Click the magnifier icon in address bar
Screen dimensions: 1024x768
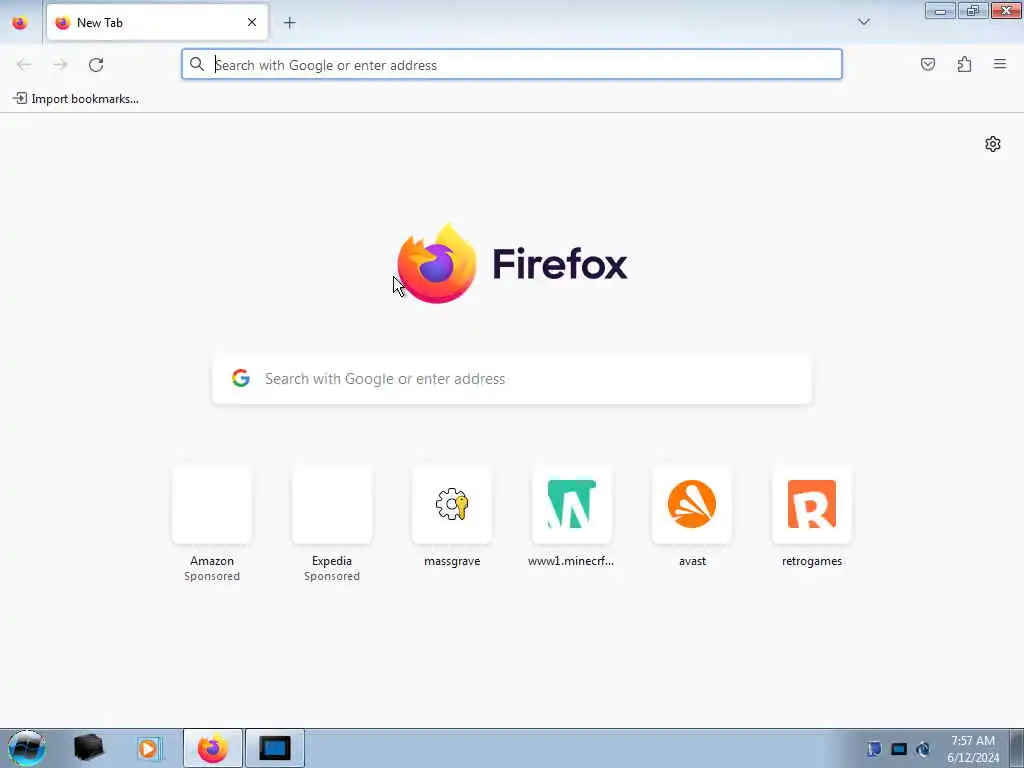pyautogui.click(x=197, y=64)
